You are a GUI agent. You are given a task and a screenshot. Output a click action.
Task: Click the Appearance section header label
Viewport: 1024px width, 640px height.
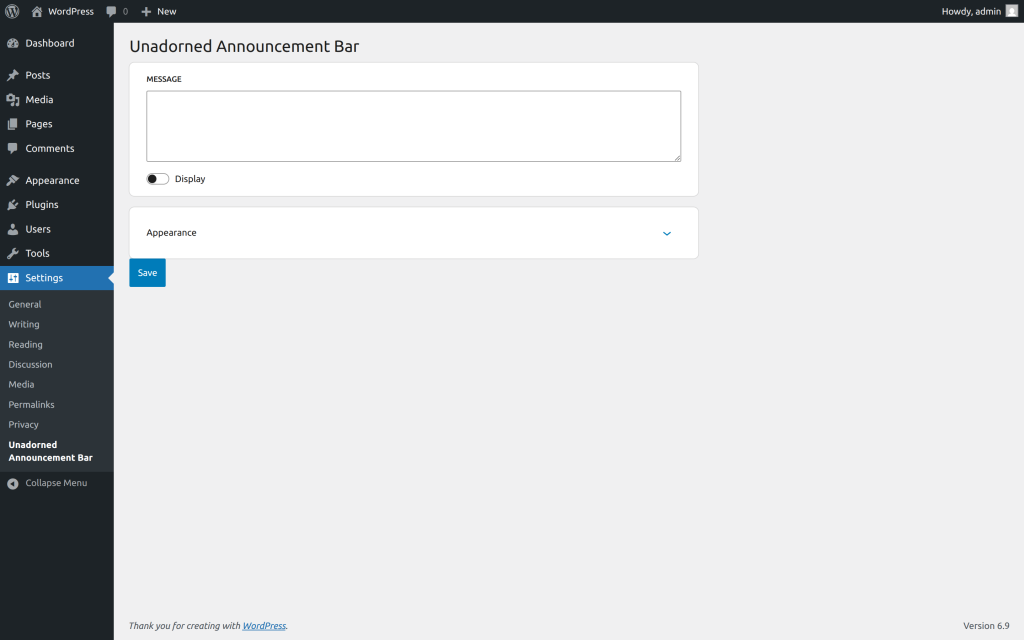(172, 233)
